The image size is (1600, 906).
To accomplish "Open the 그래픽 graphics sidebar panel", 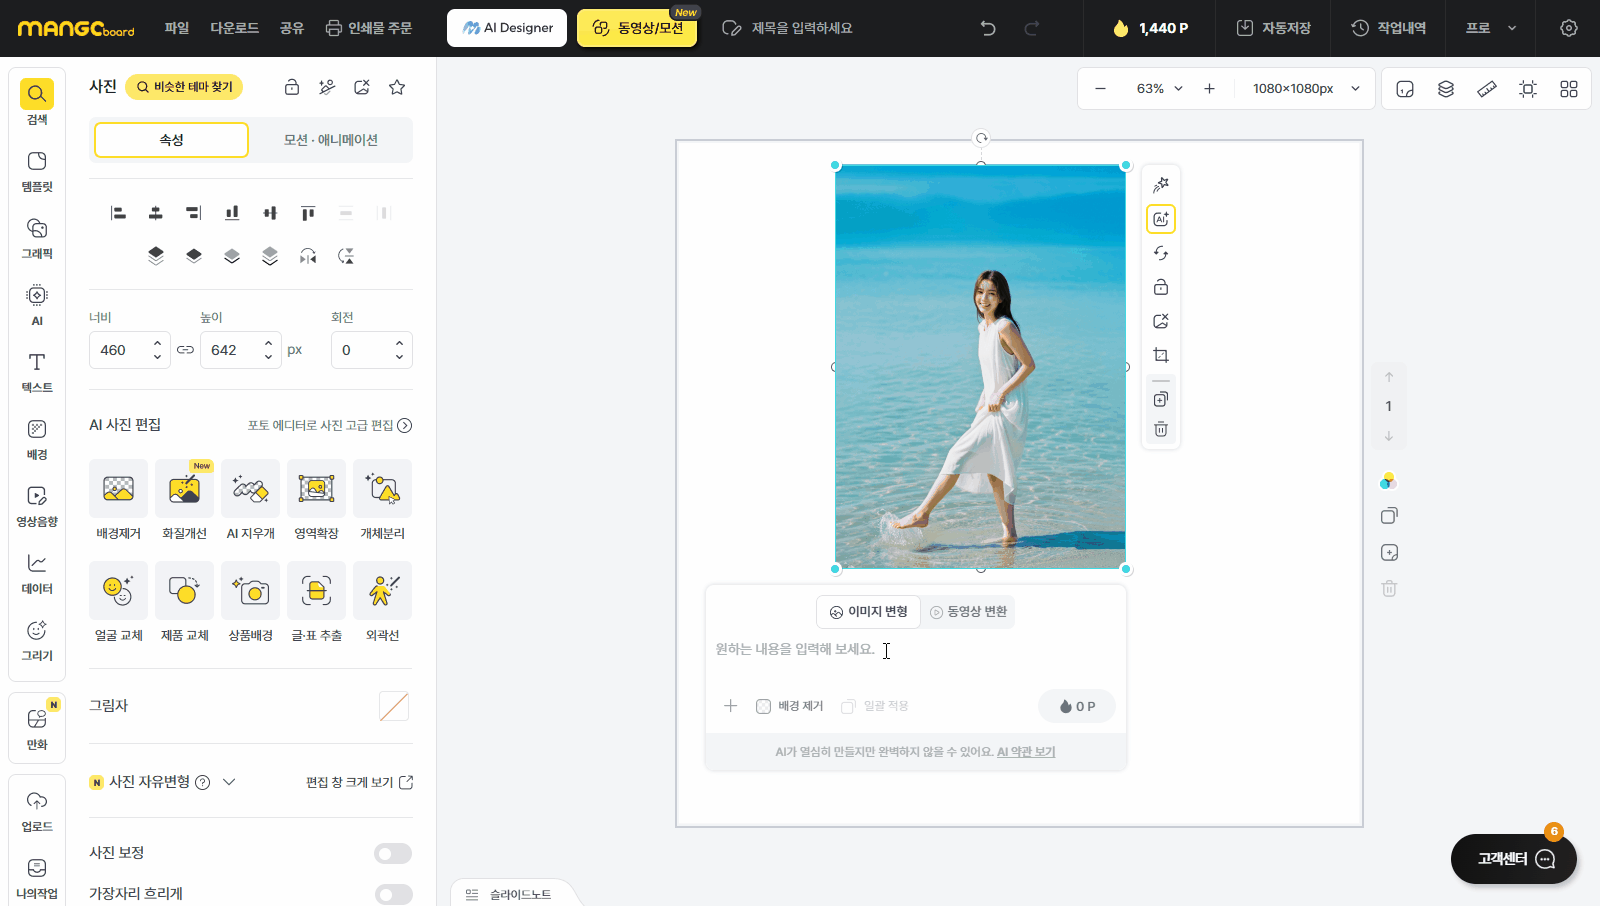I will click(x=37, y=238).
